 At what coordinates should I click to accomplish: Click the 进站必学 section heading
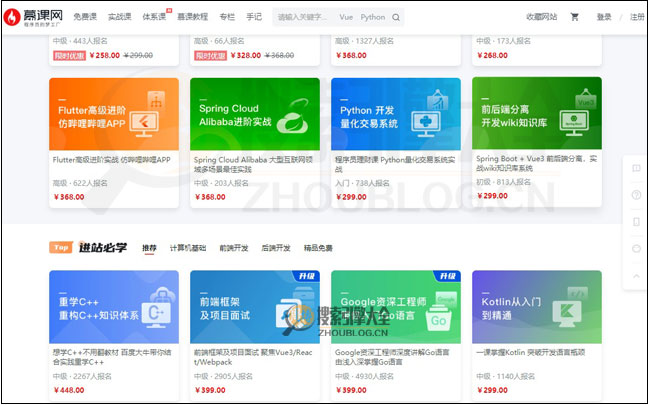pos(103,247)
